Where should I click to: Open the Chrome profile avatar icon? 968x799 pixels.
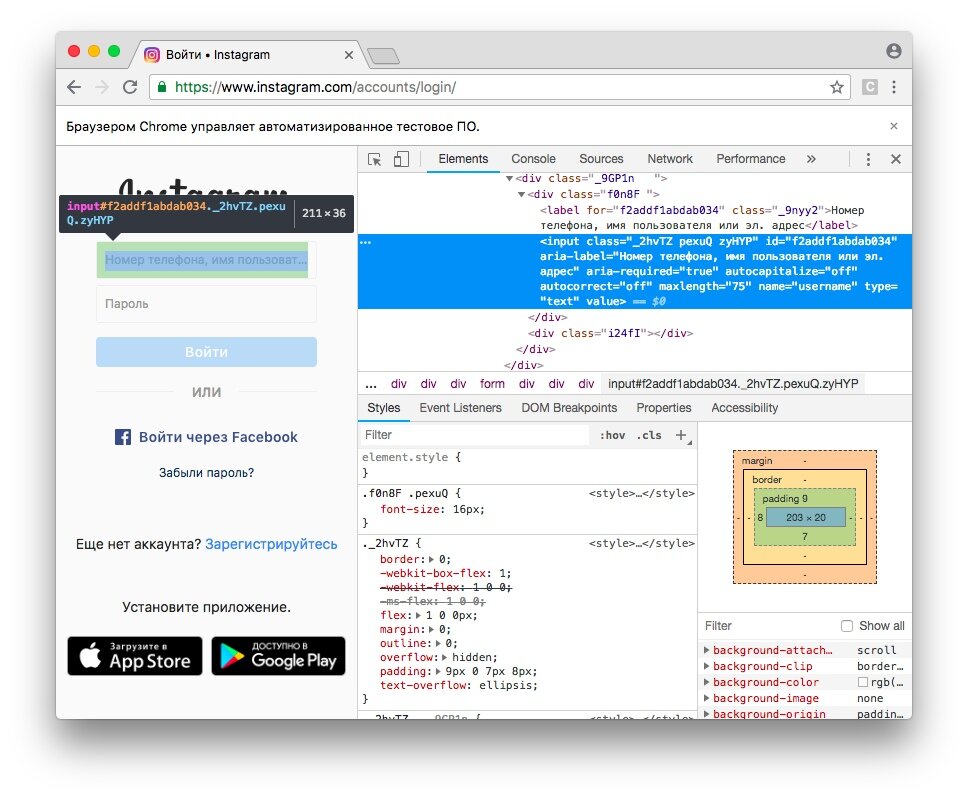(893, 51)
